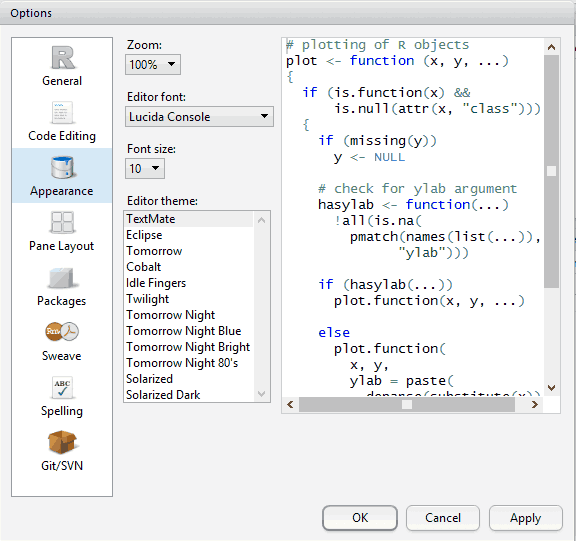Open the Pane Layout section icon

pos(62,222)
